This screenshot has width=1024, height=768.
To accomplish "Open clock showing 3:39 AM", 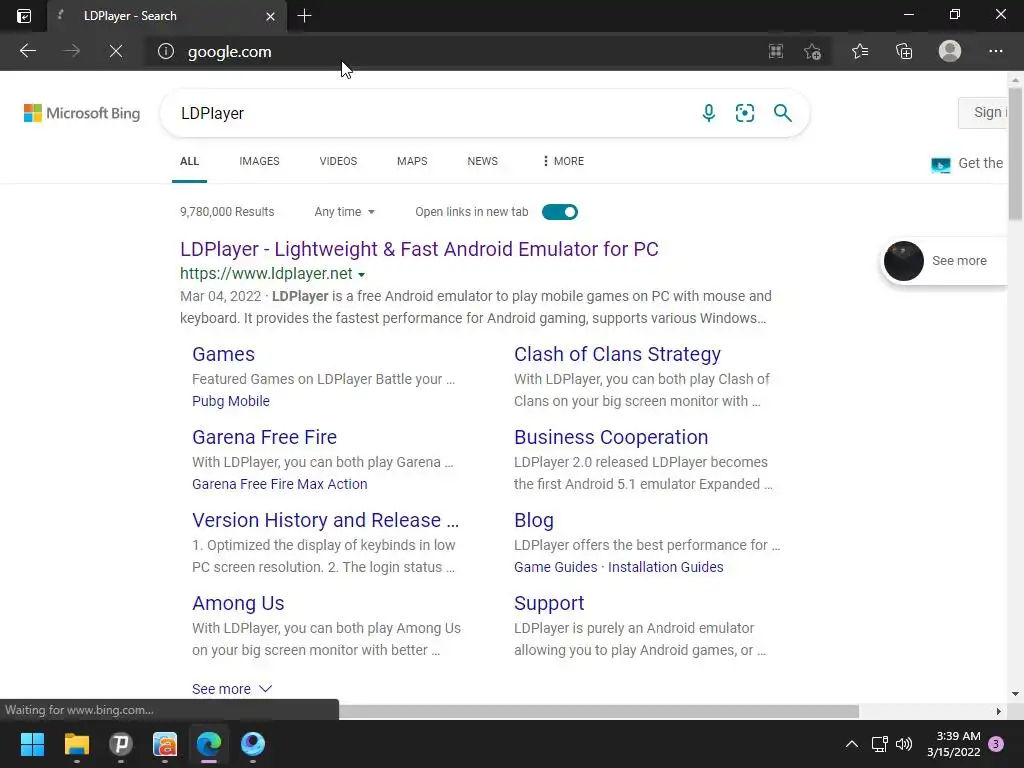I will pos(953,744).
